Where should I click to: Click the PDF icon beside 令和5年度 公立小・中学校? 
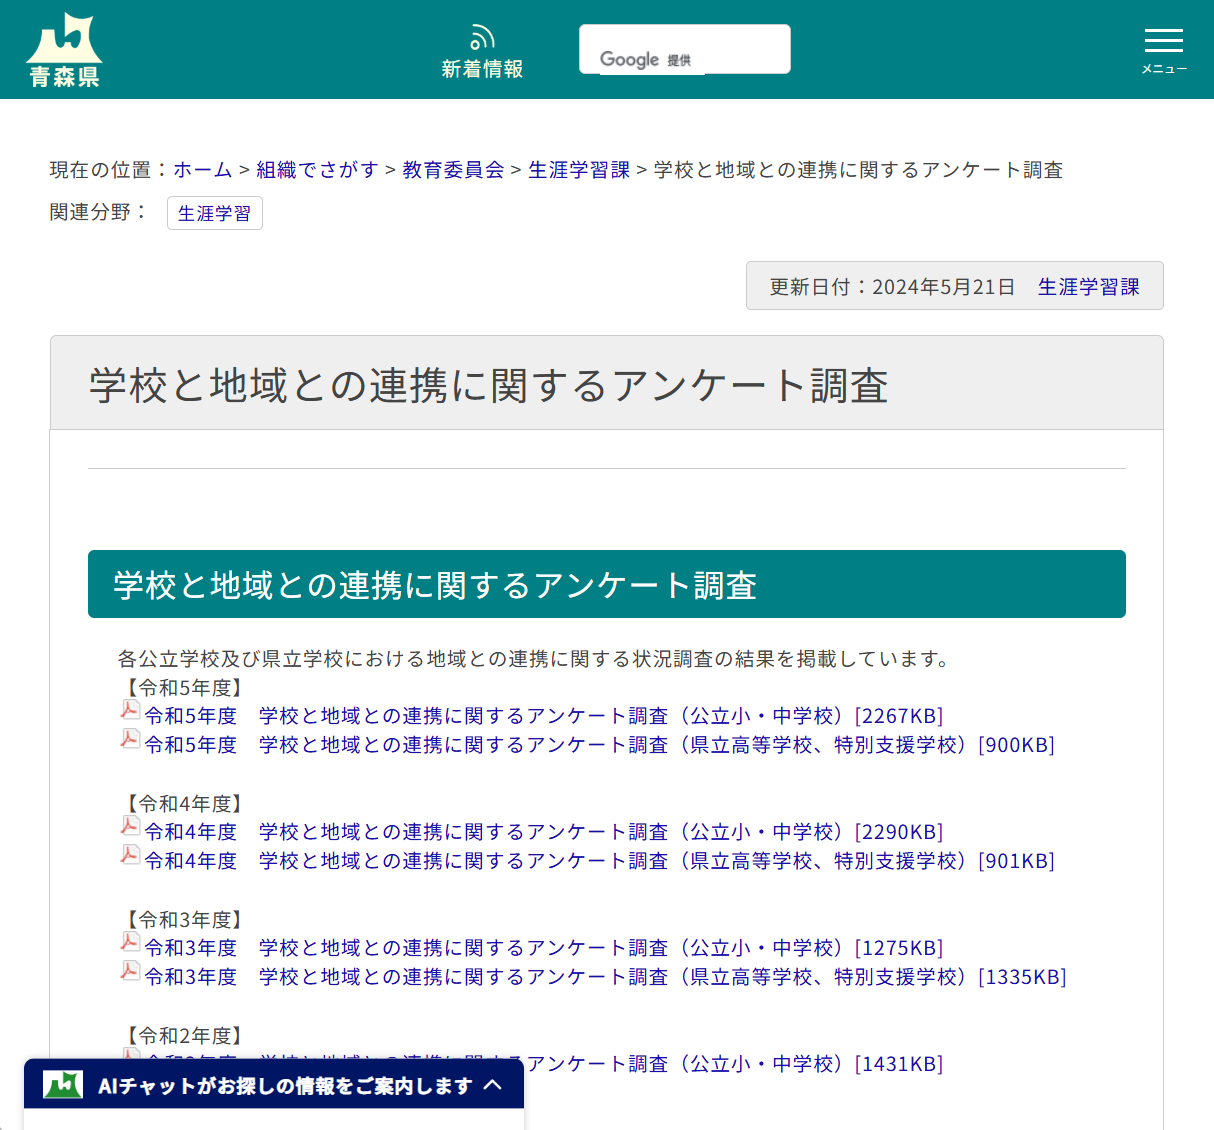coord(130,710)
